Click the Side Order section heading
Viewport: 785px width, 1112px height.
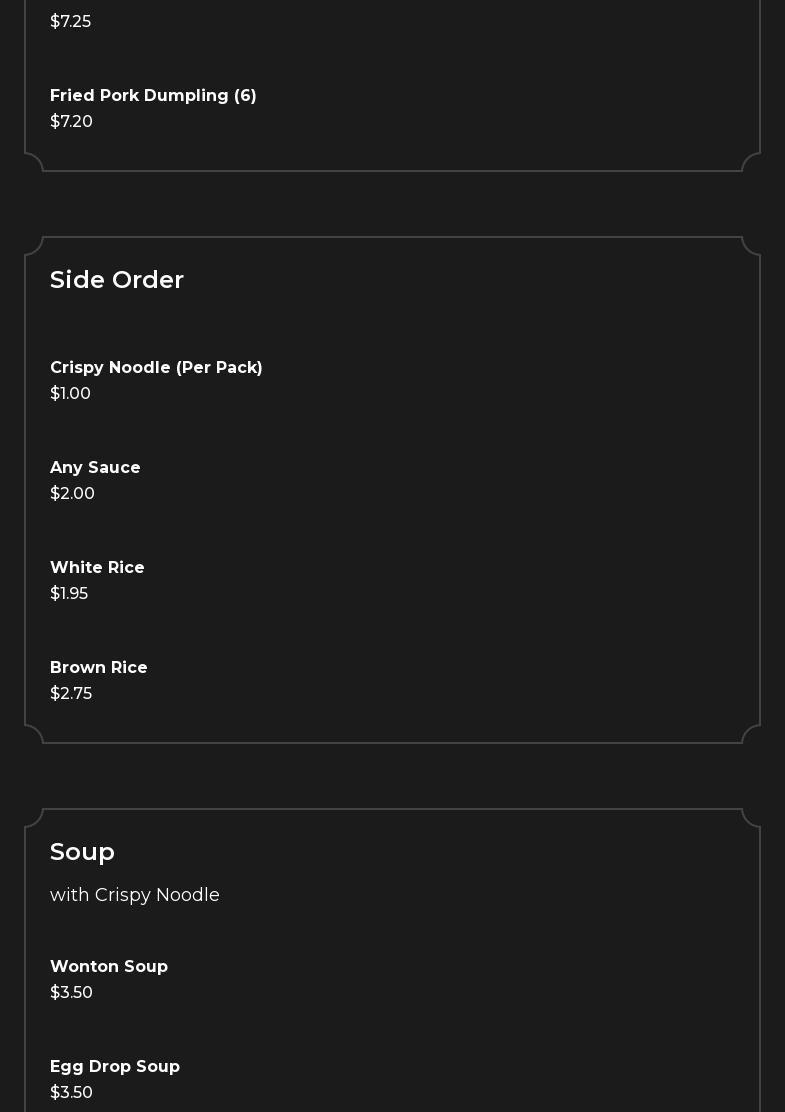tap(117, 280)
